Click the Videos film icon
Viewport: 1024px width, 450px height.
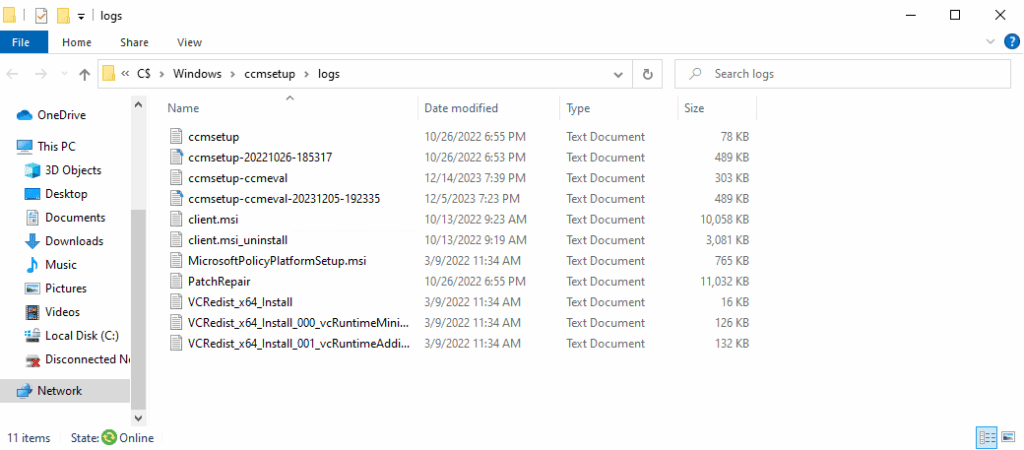pyautogui.click(x=32, y=312)
